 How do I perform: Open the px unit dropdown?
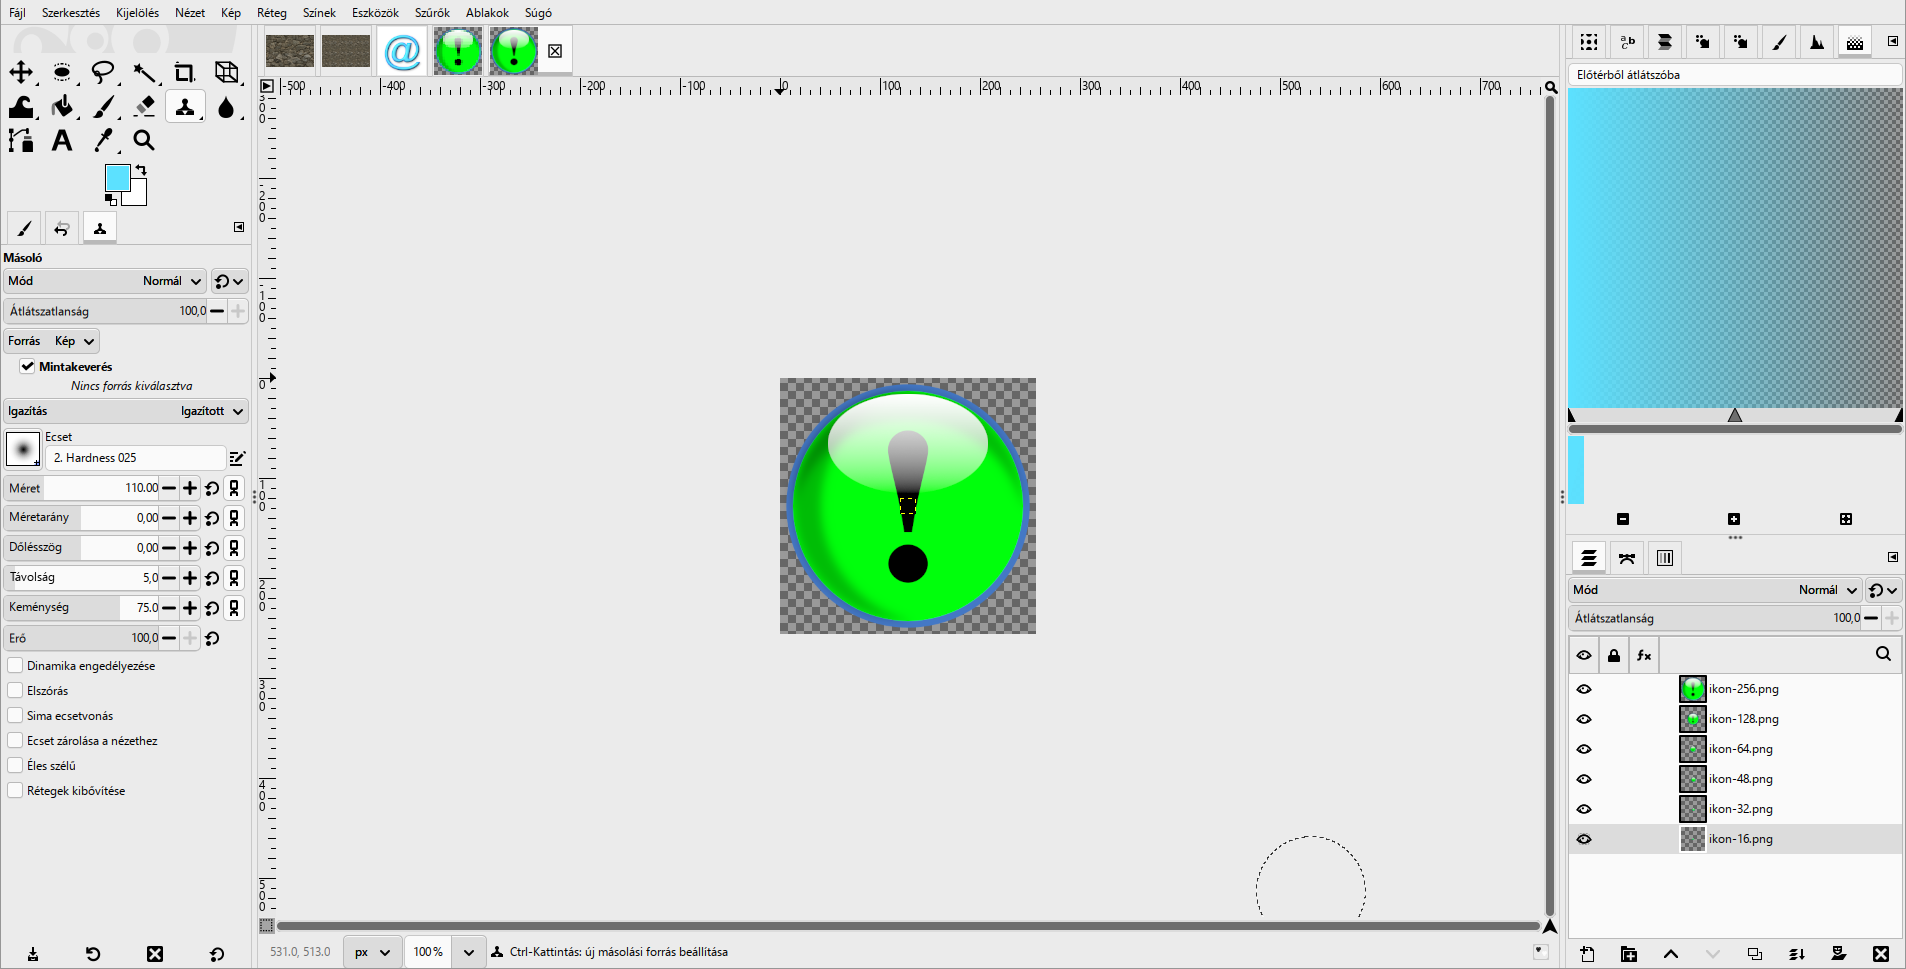point(372,952)
